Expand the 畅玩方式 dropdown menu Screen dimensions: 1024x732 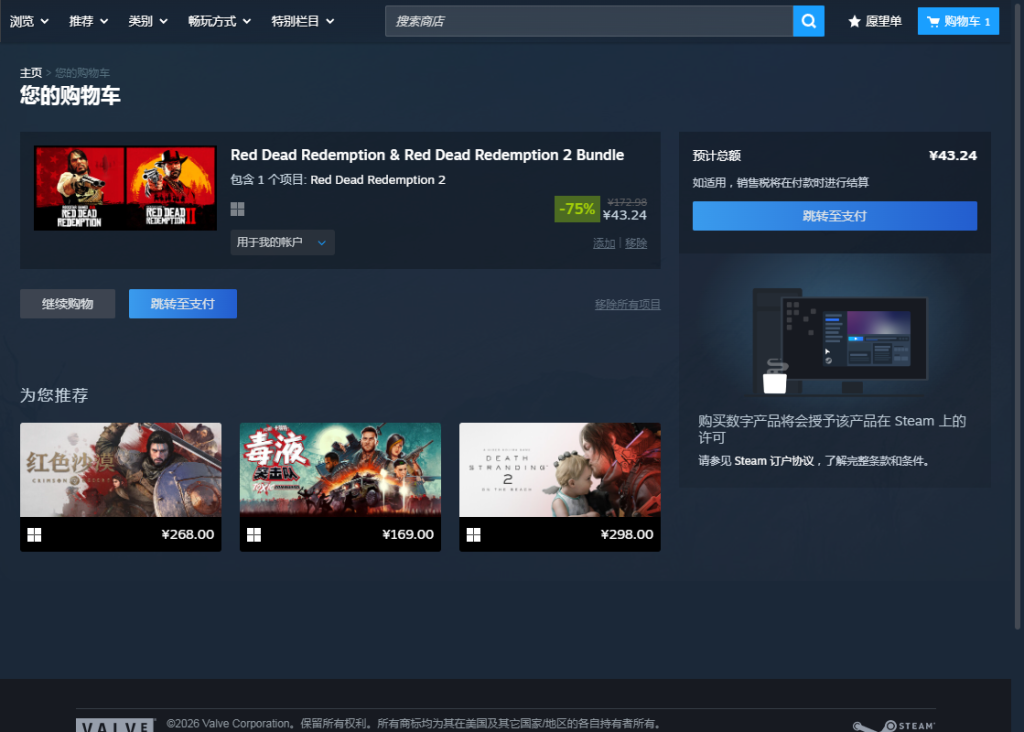click(x=219, y=21)
